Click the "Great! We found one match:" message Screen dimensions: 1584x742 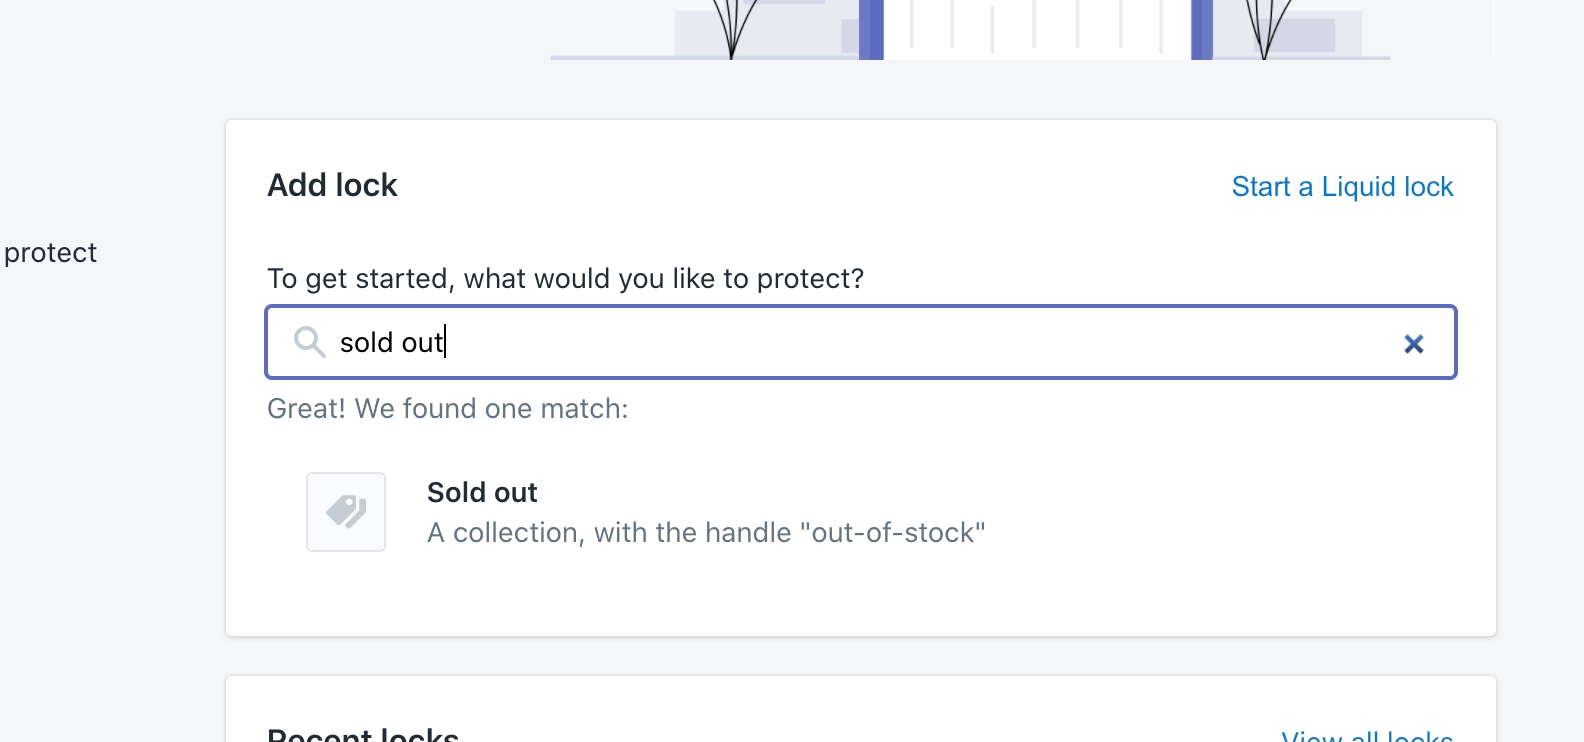[x=447, y=408]
